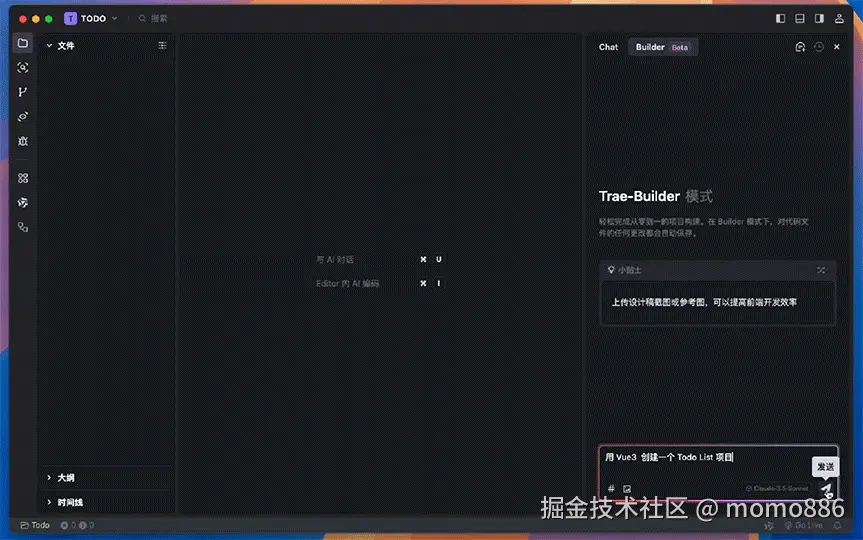The image size is (863, 540).
Task: Click the Editor 内 AI 编码 shortcut hint
Action: [x=379, y=283]
